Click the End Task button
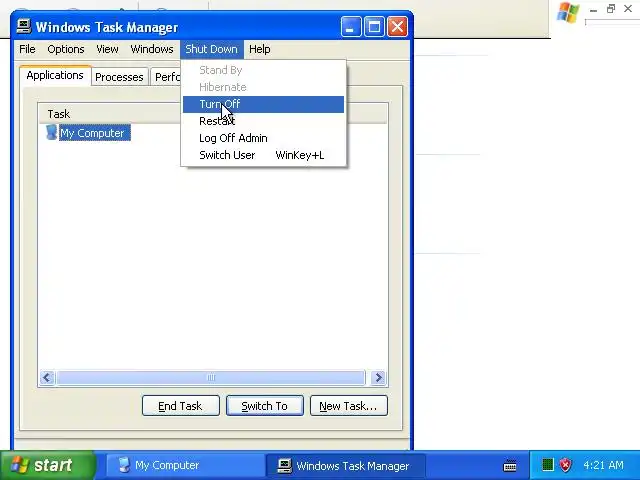 (180, 406)
